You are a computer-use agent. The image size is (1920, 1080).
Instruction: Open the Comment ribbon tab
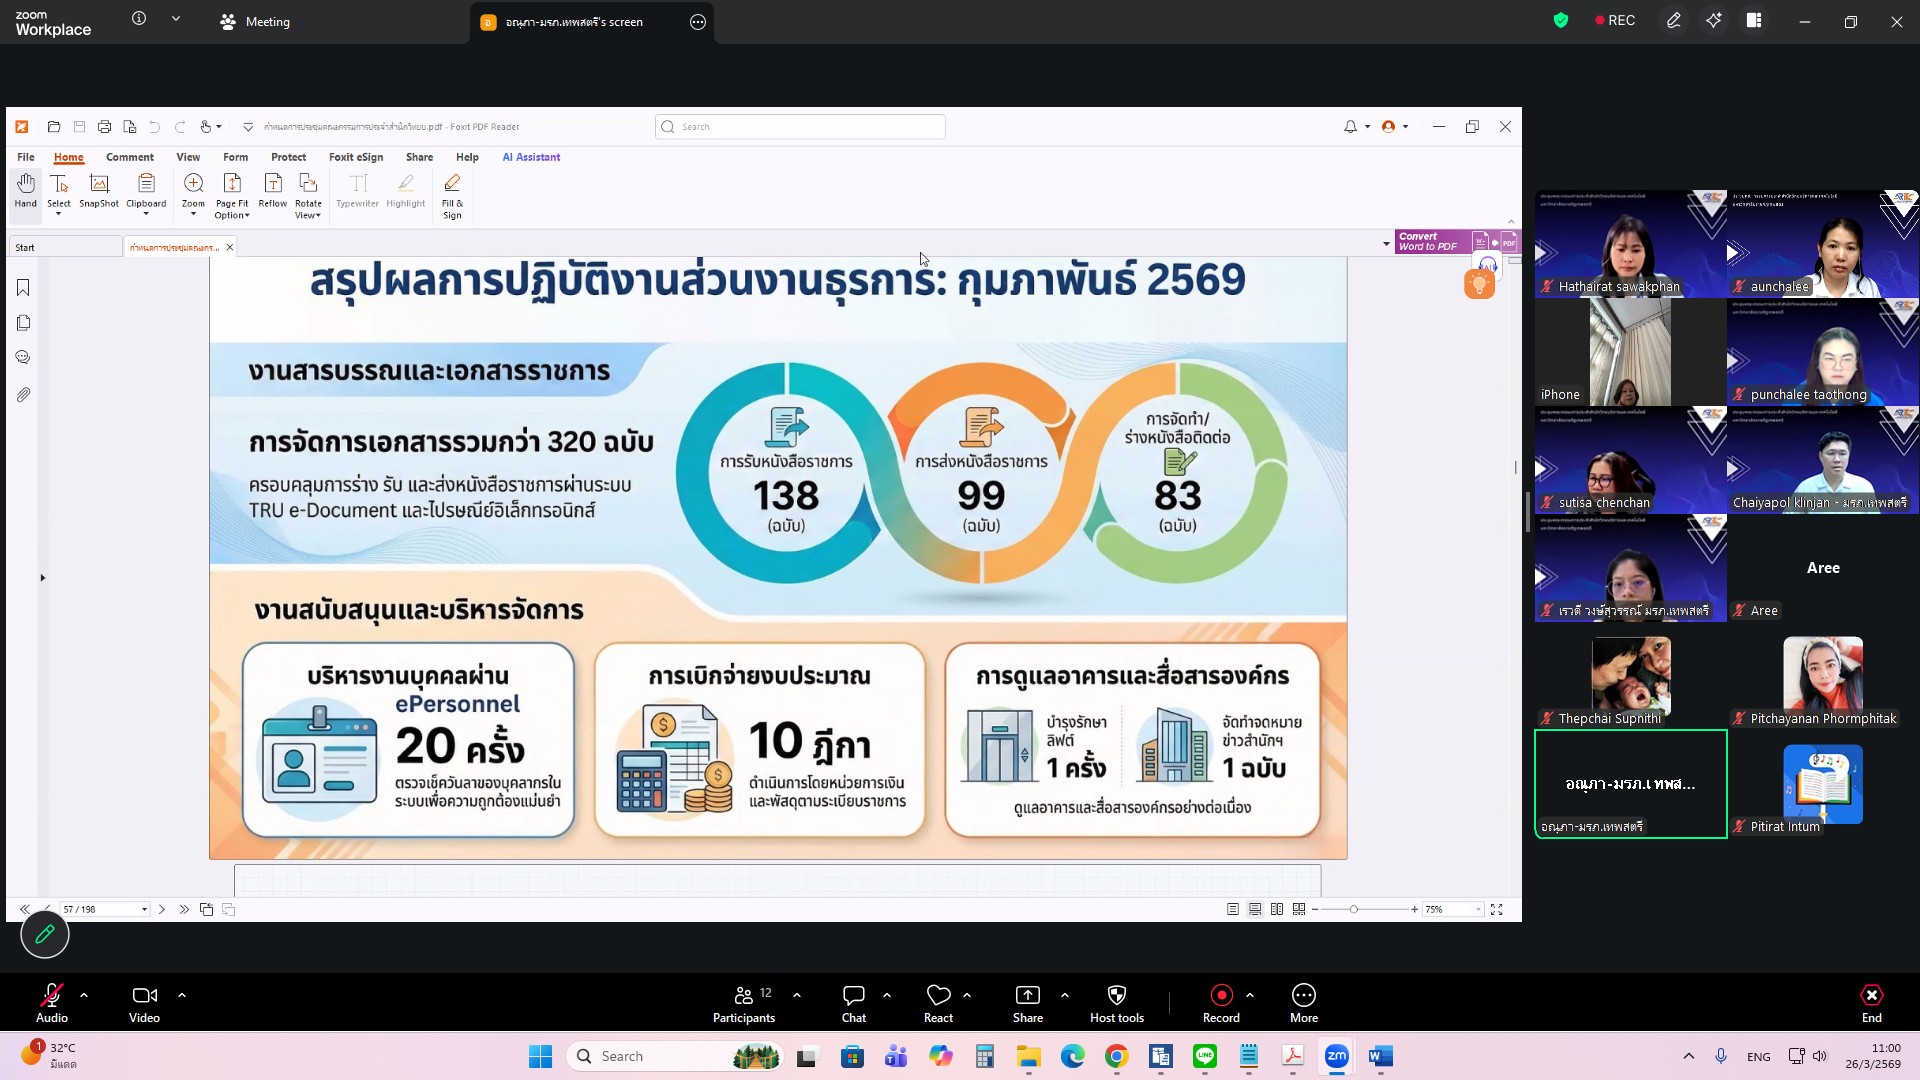129,157
